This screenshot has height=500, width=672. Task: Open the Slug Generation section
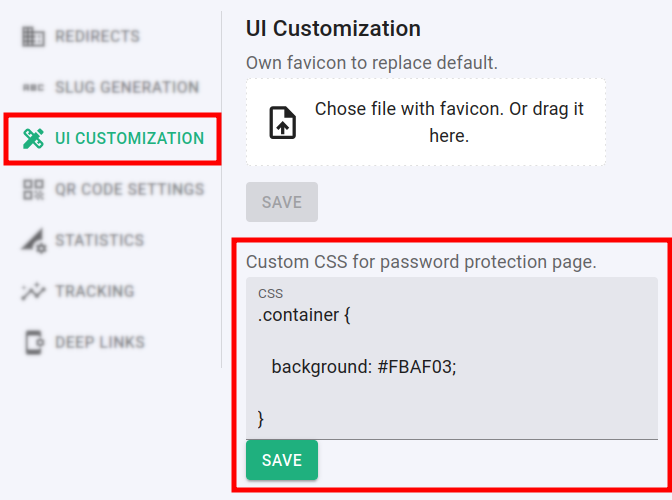tap(126, 88)
